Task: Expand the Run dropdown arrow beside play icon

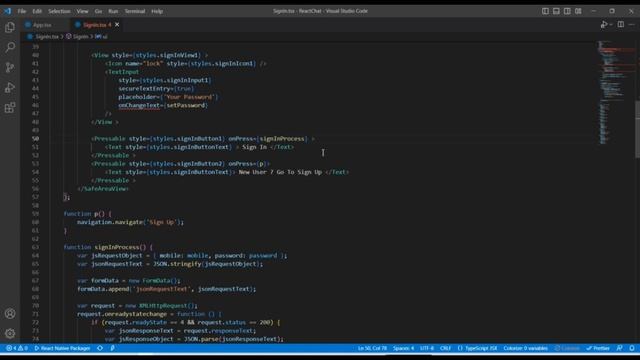Action: pos(611,25)
